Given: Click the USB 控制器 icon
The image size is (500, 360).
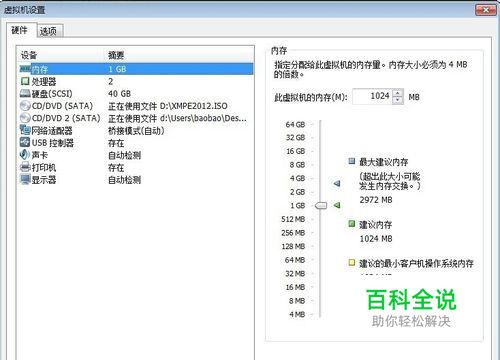Looking at the screenshot, I should tap(25, 142).
